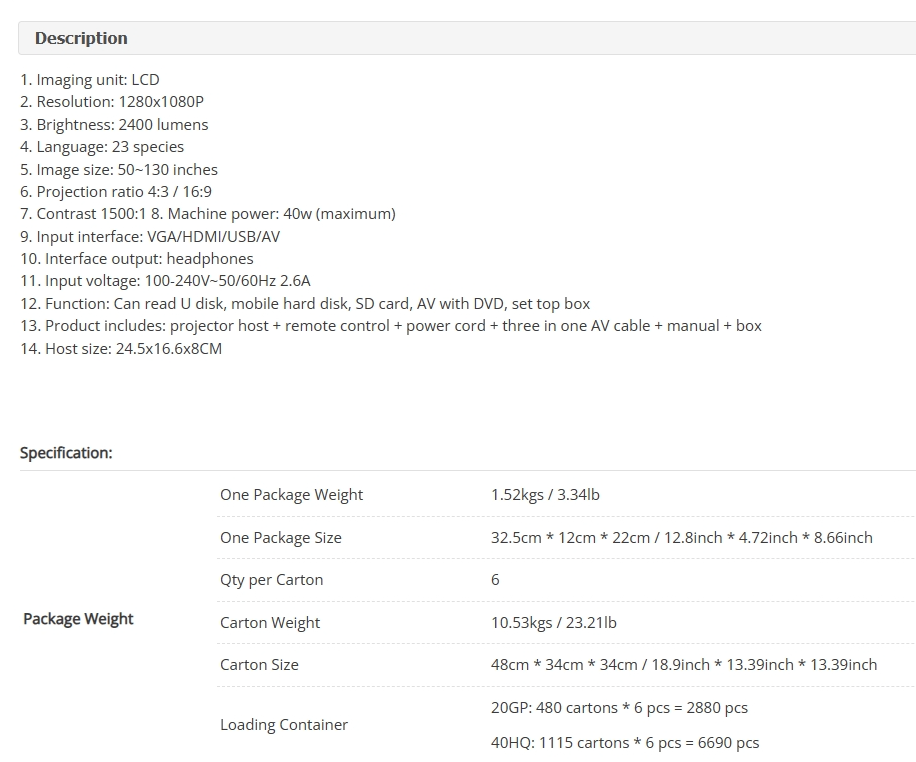Click the Resolution 1280x1080P line

pos(112,102)
